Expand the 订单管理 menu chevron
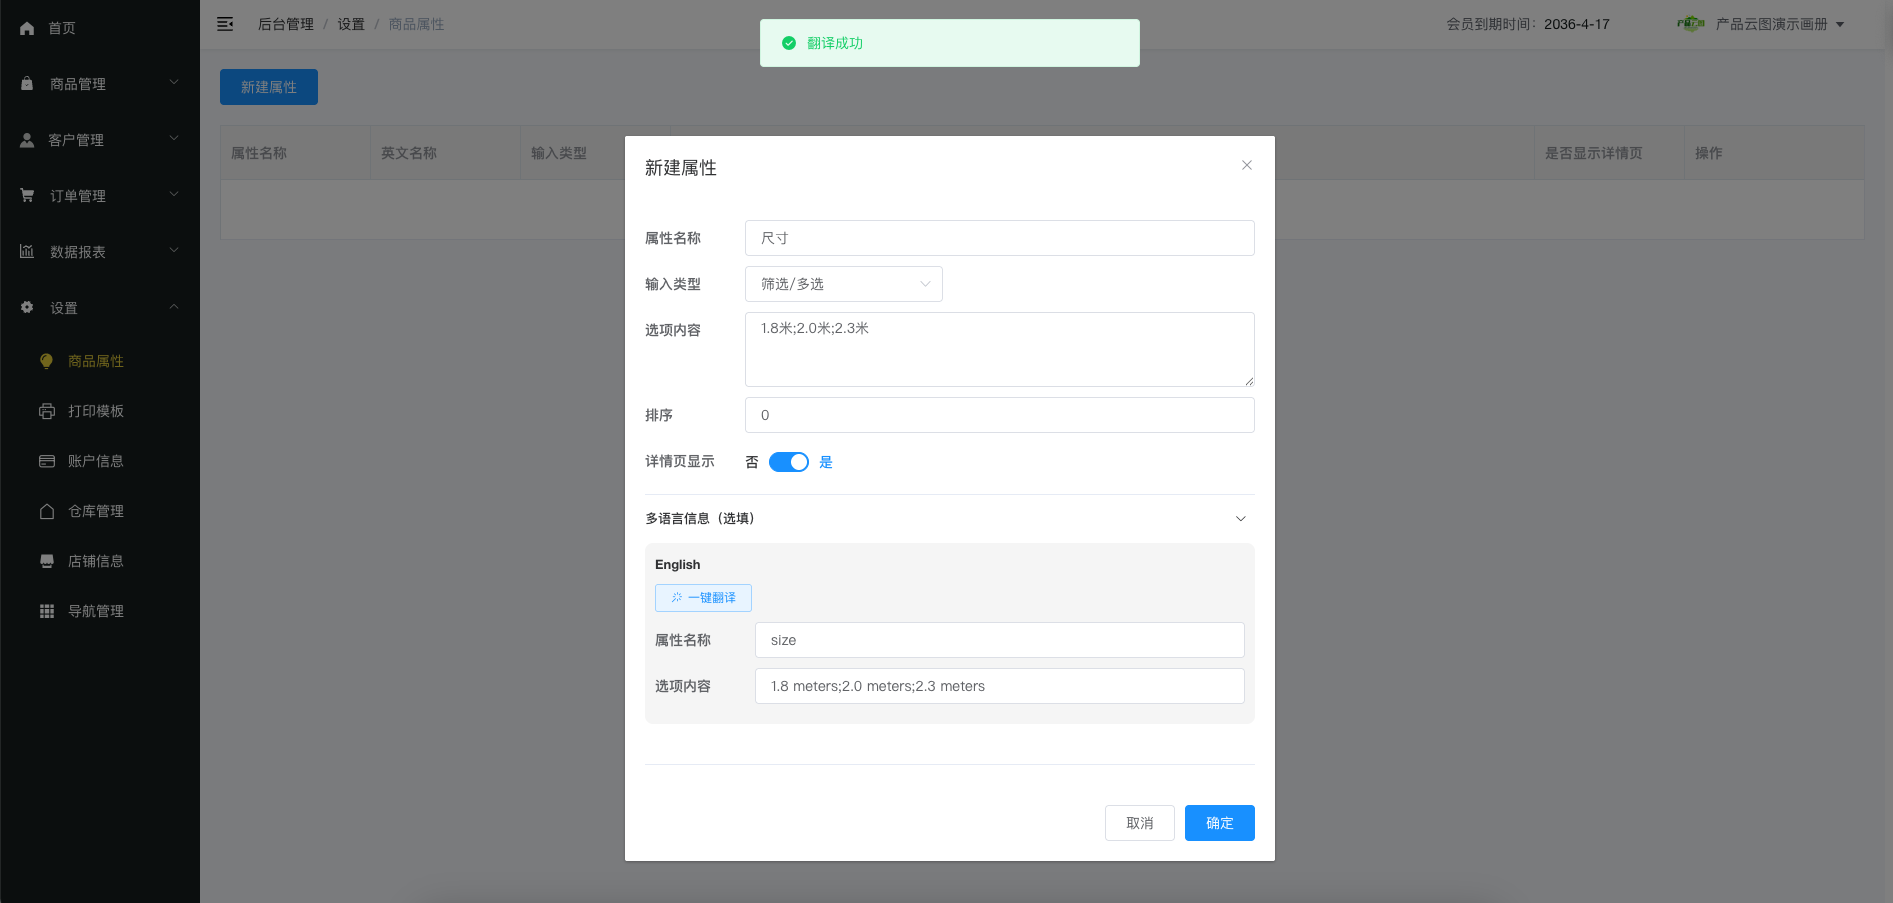This screenshot has width=1893, height=903. (x=174, y=195)
